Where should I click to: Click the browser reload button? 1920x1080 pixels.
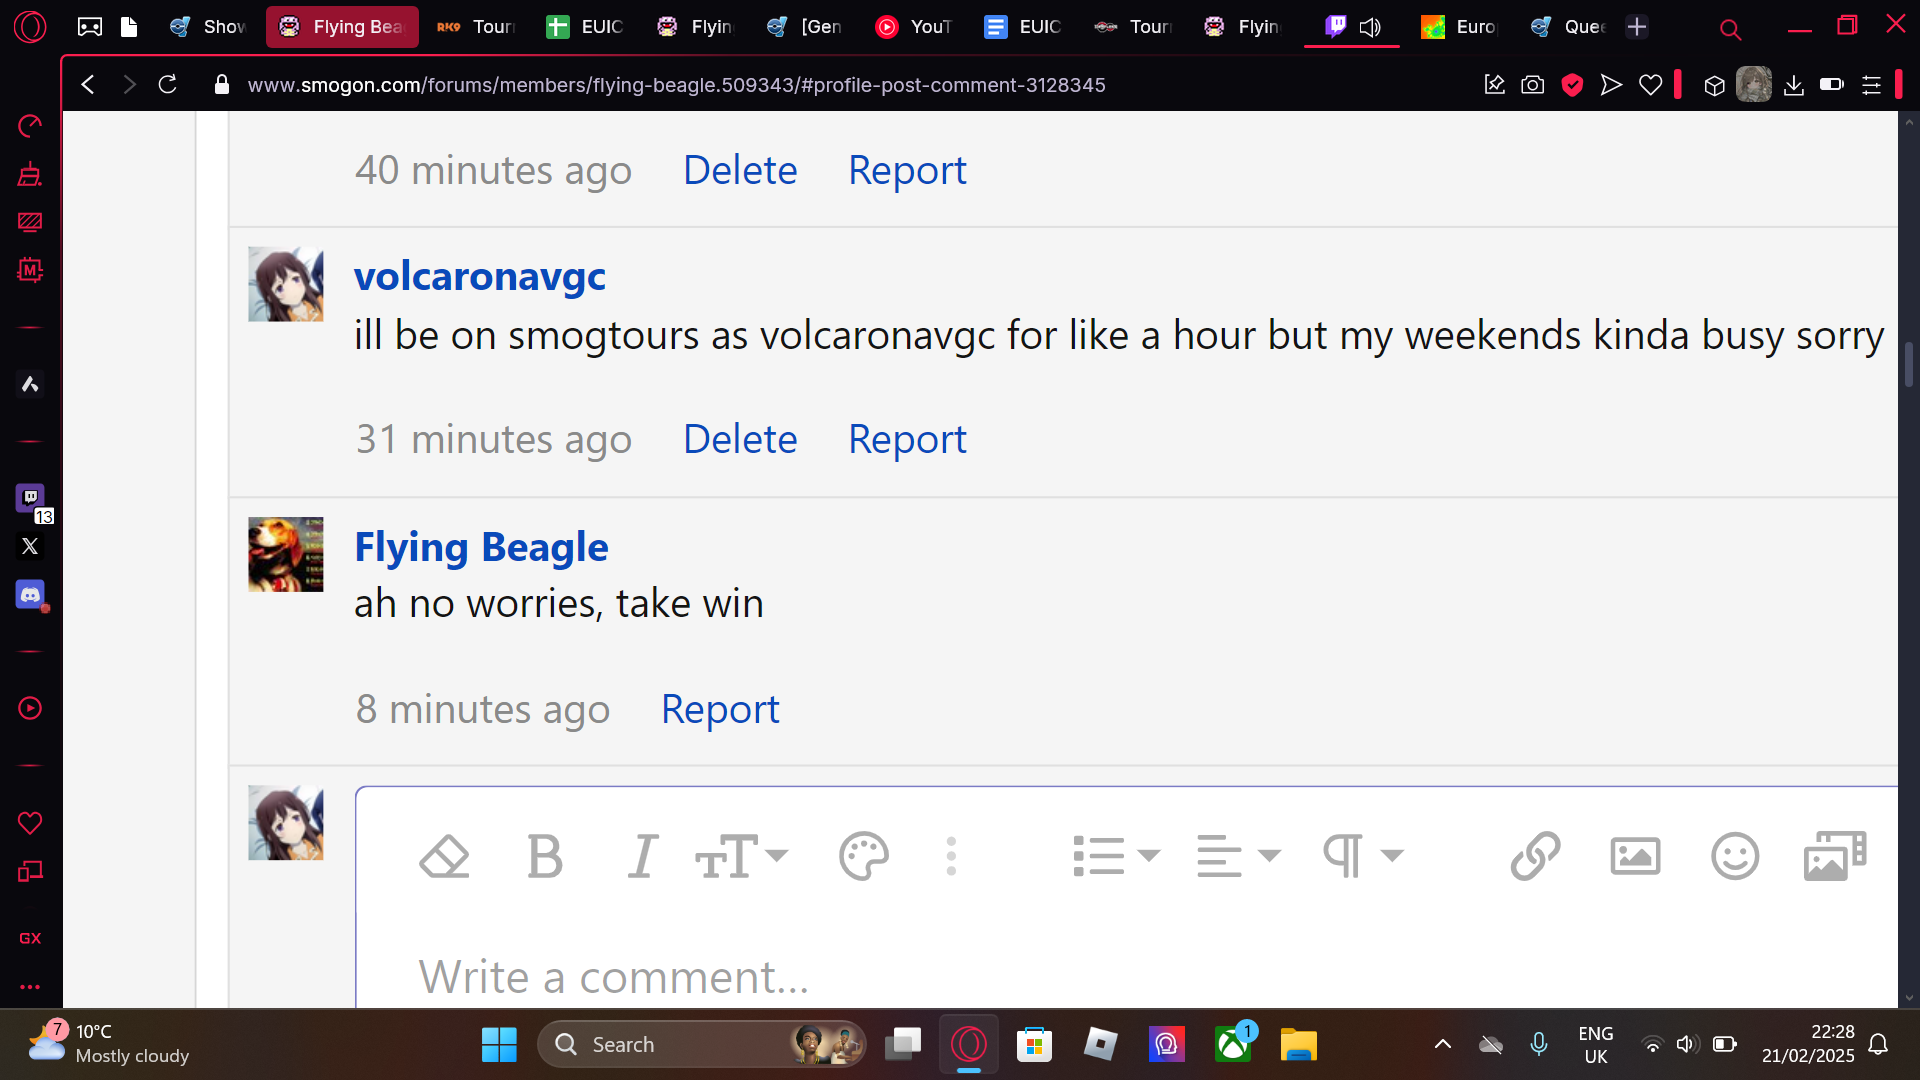[x=168, y=85]
